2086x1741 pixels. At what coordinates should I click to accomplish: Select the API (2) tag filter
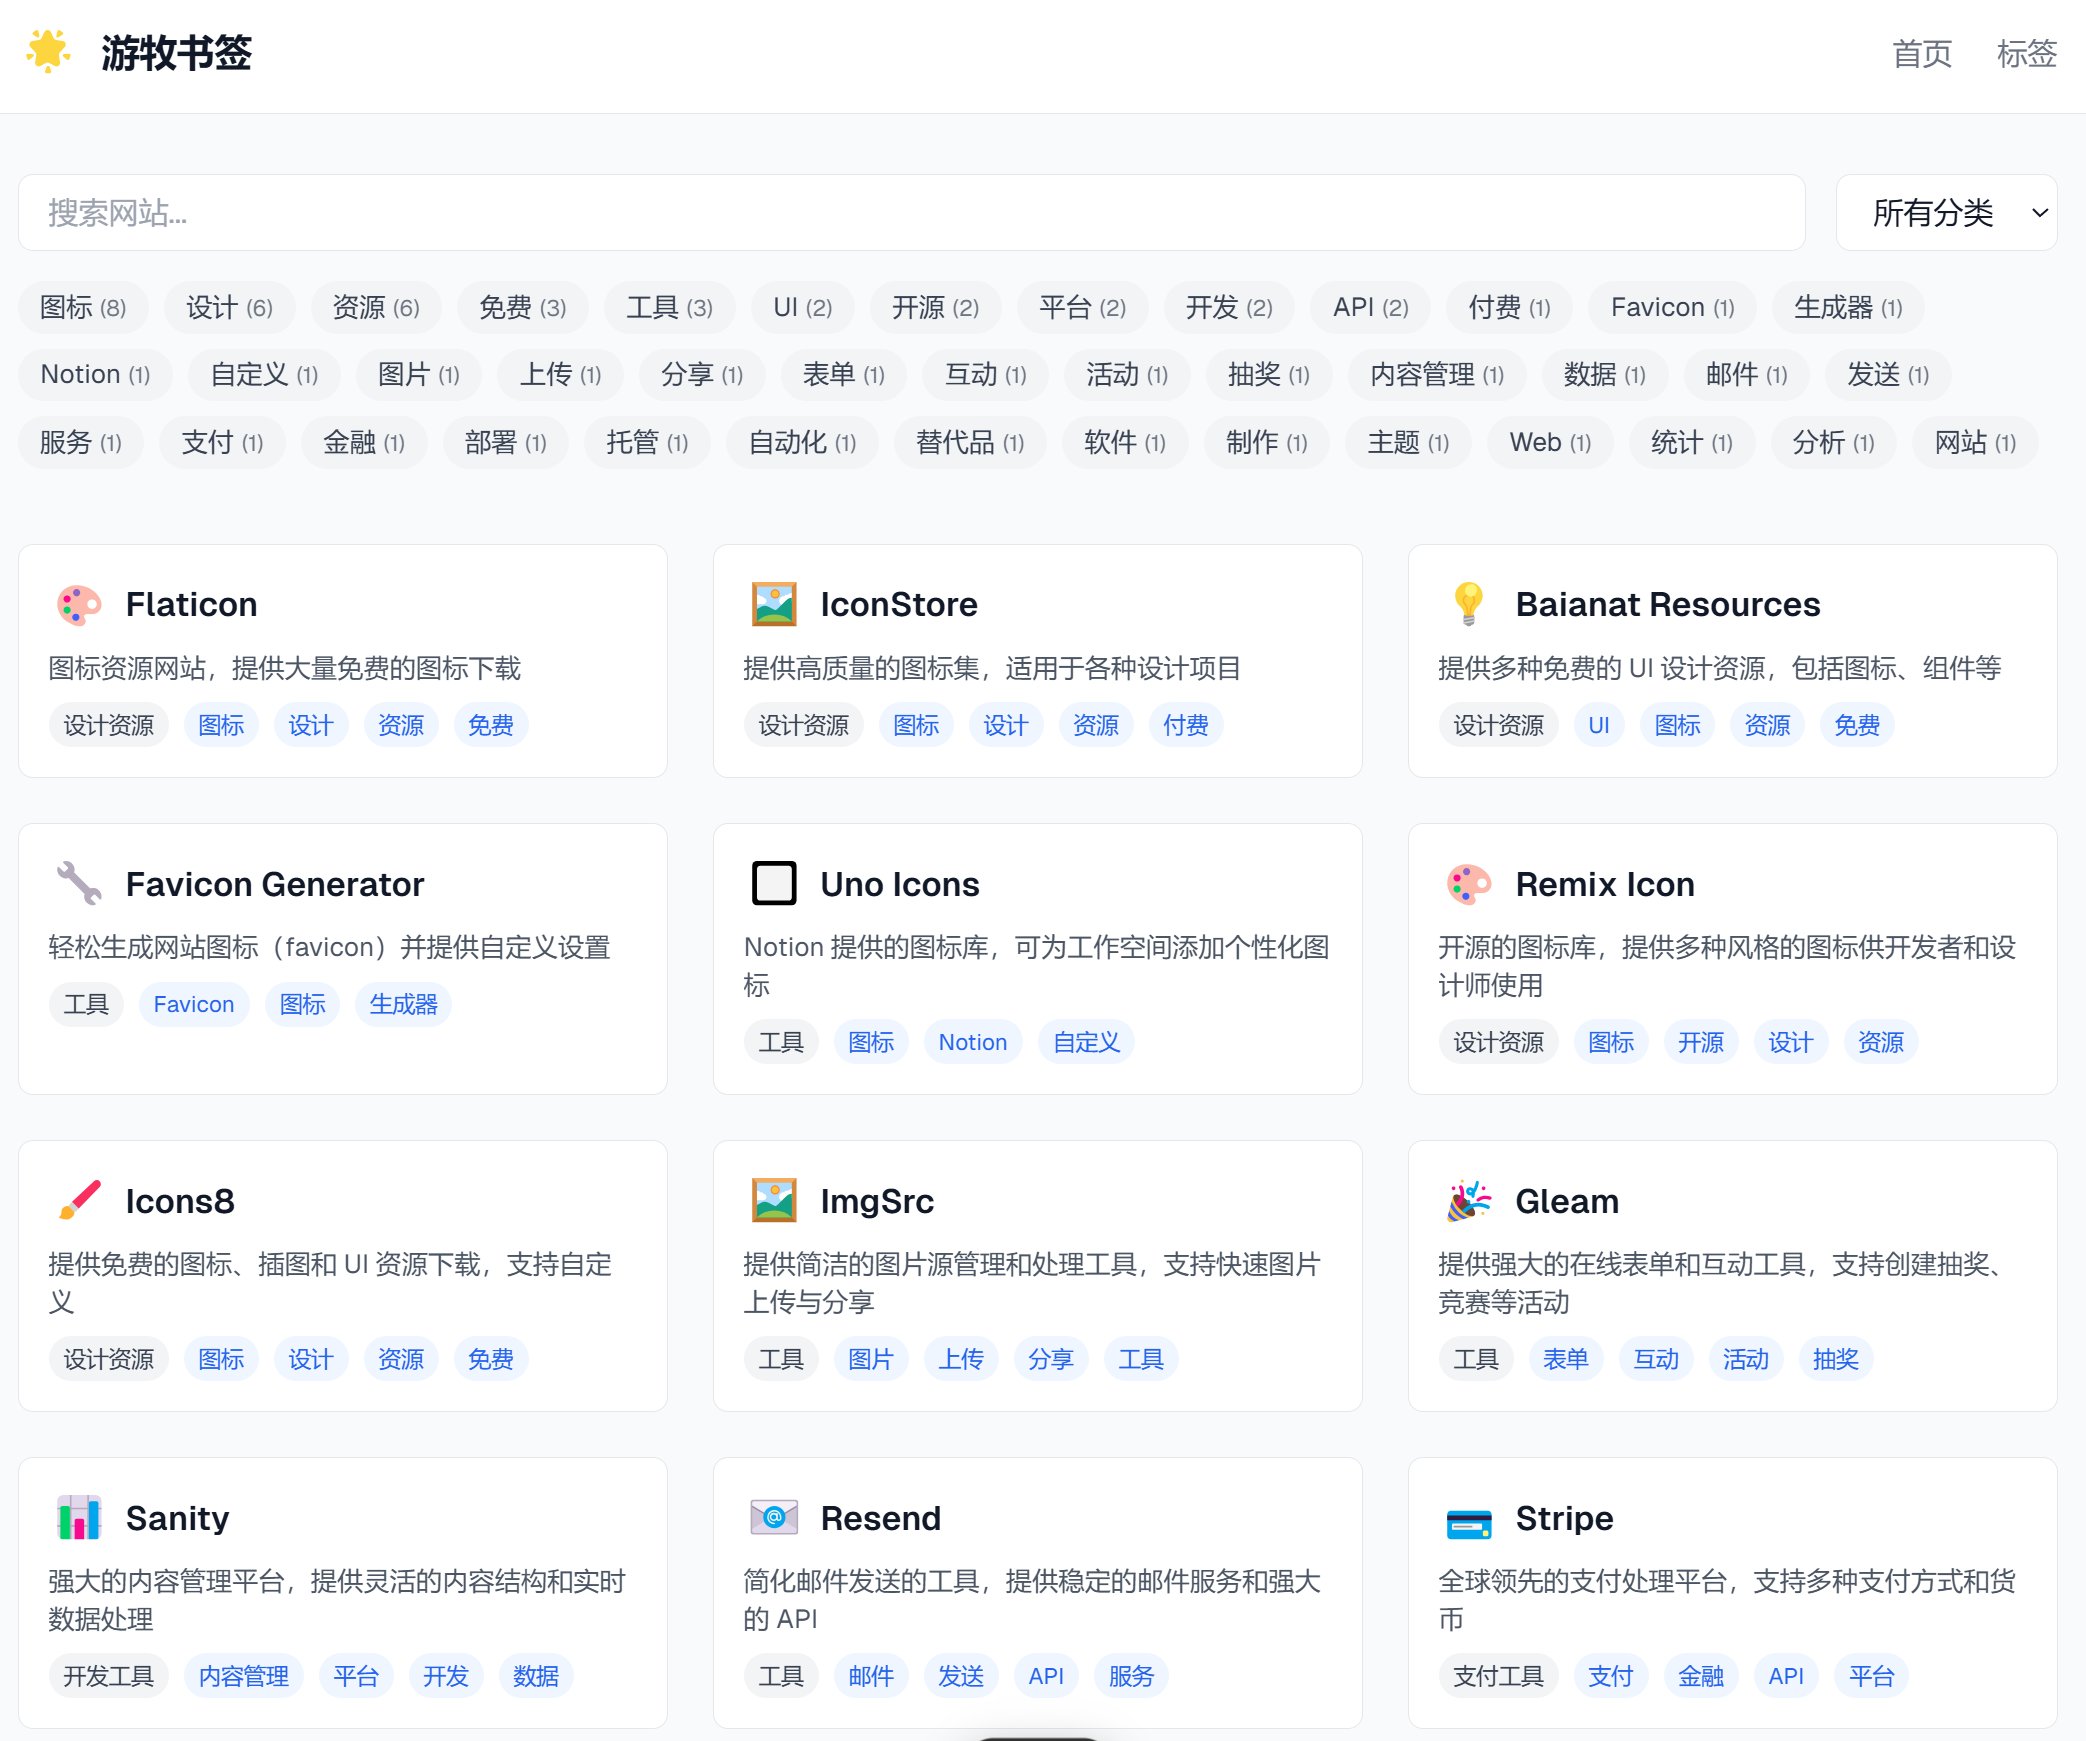pyautogui.click(x=1371, y=307)
